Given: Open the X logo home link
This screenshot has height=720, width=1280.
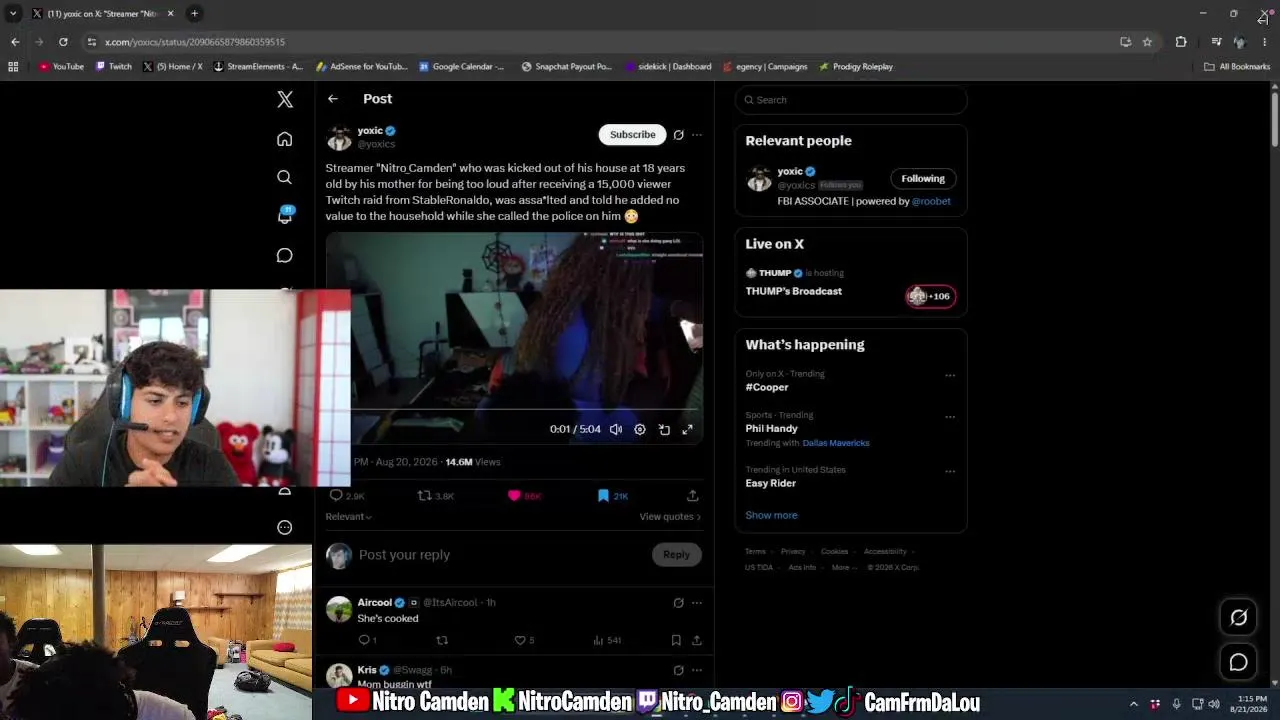Looking at the screenshot, I should click(285, 99).
